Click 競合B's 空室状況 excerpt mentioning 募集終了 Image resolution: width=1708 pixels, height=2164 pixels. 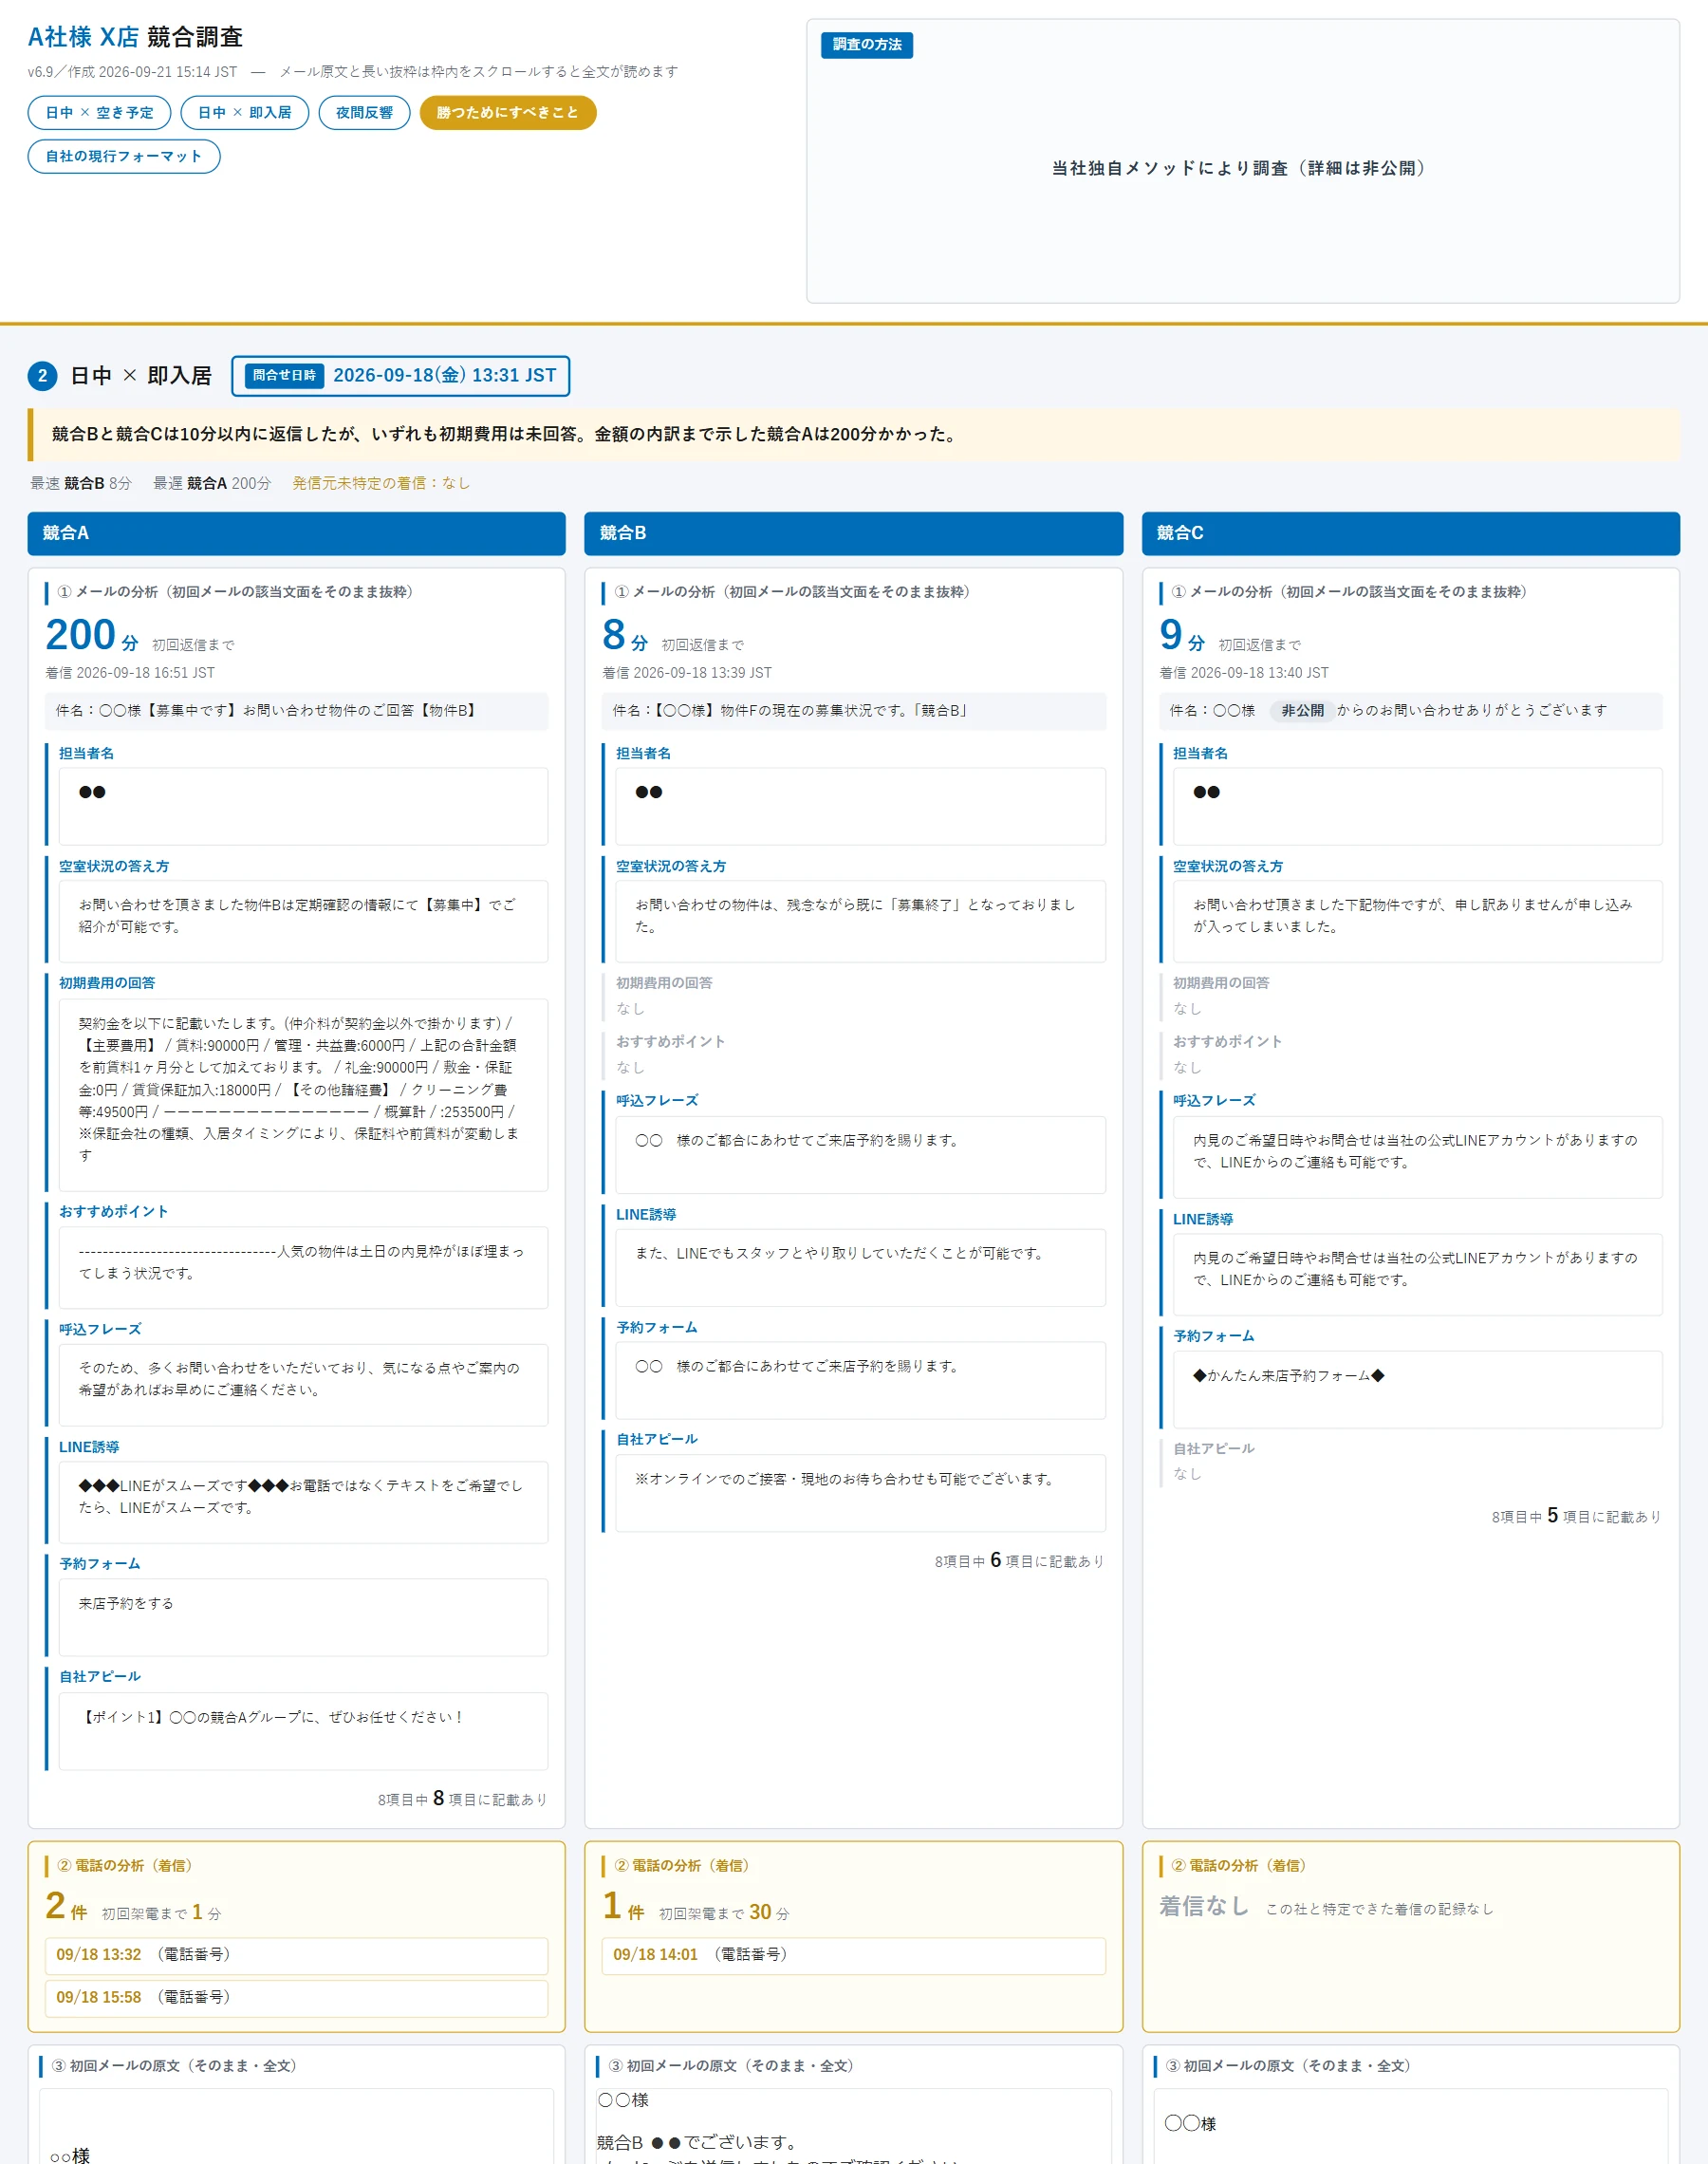pyautogui.click(x=860, y=921)
